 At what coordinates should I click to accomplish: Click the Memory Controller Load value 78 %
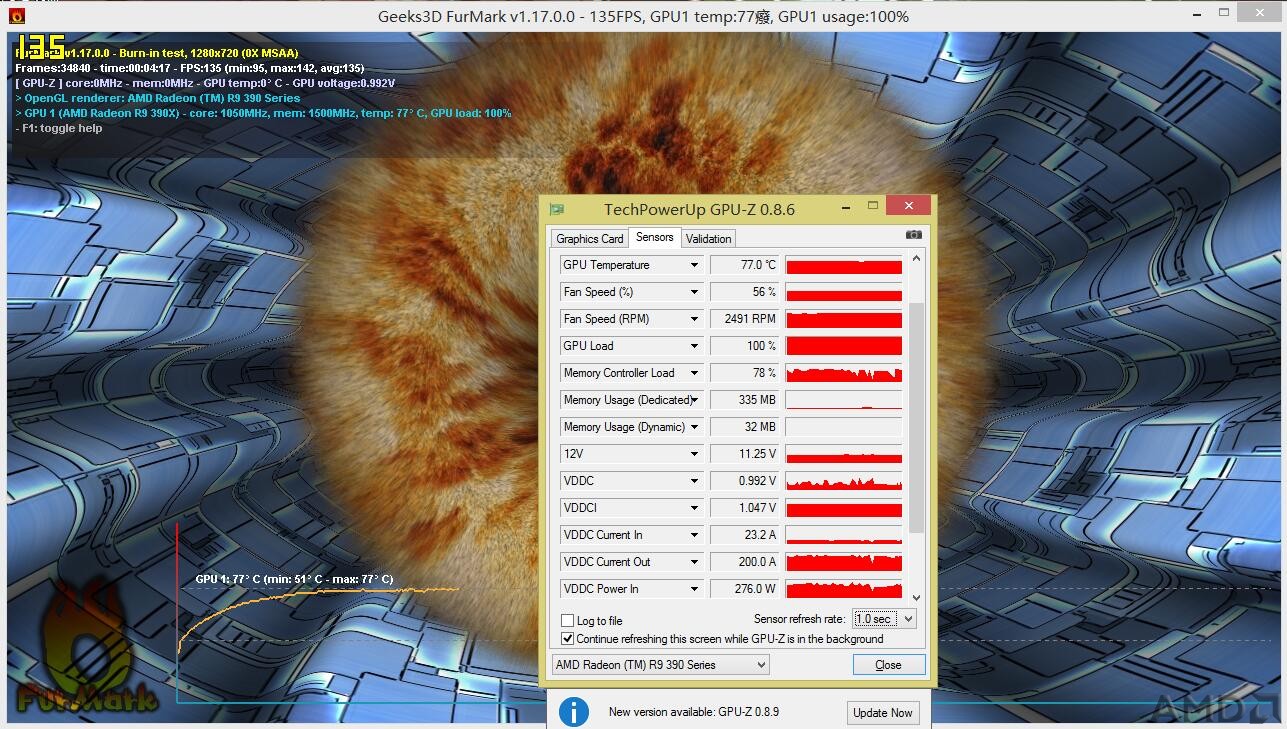pyautogui.click(x=744, y=373)
